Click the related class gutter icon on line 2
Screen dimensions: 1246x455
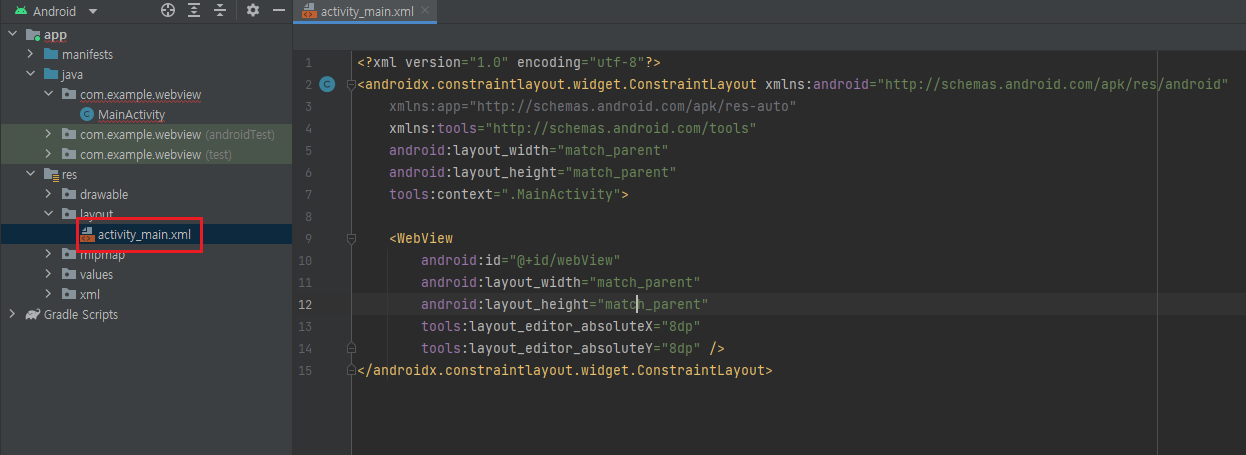326,84
